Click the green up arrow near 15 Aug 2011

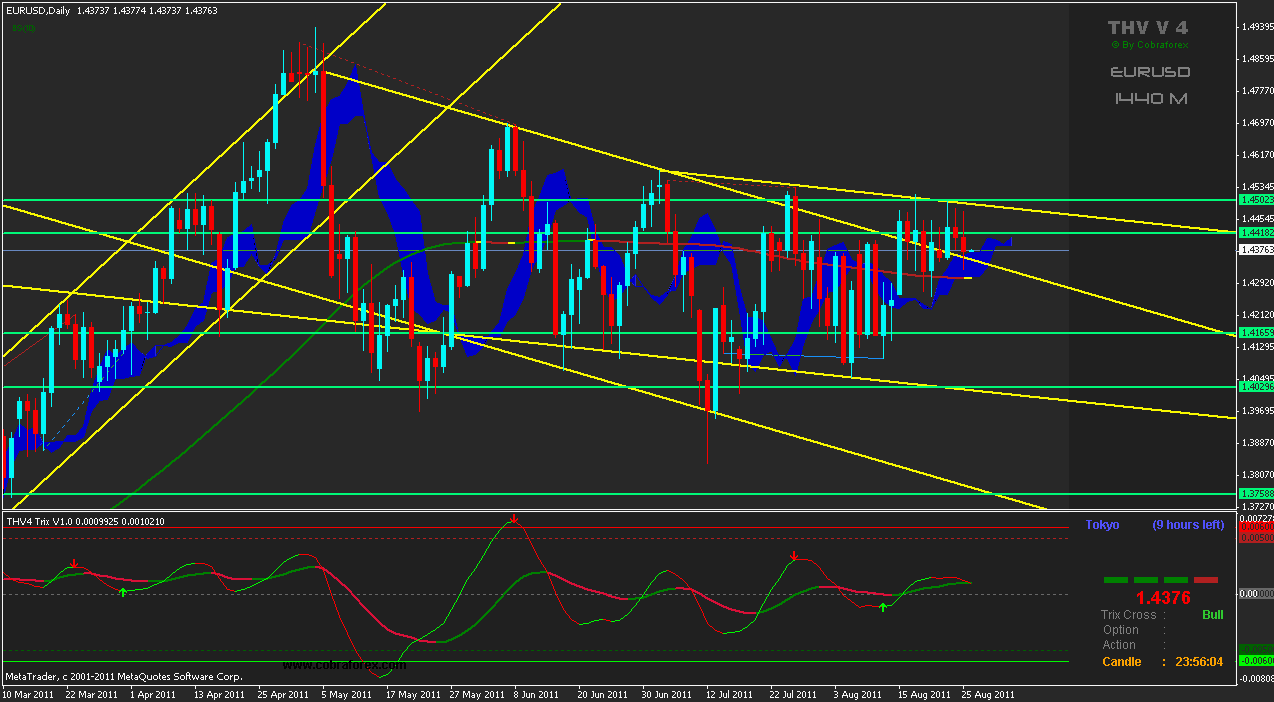(882, 607)
